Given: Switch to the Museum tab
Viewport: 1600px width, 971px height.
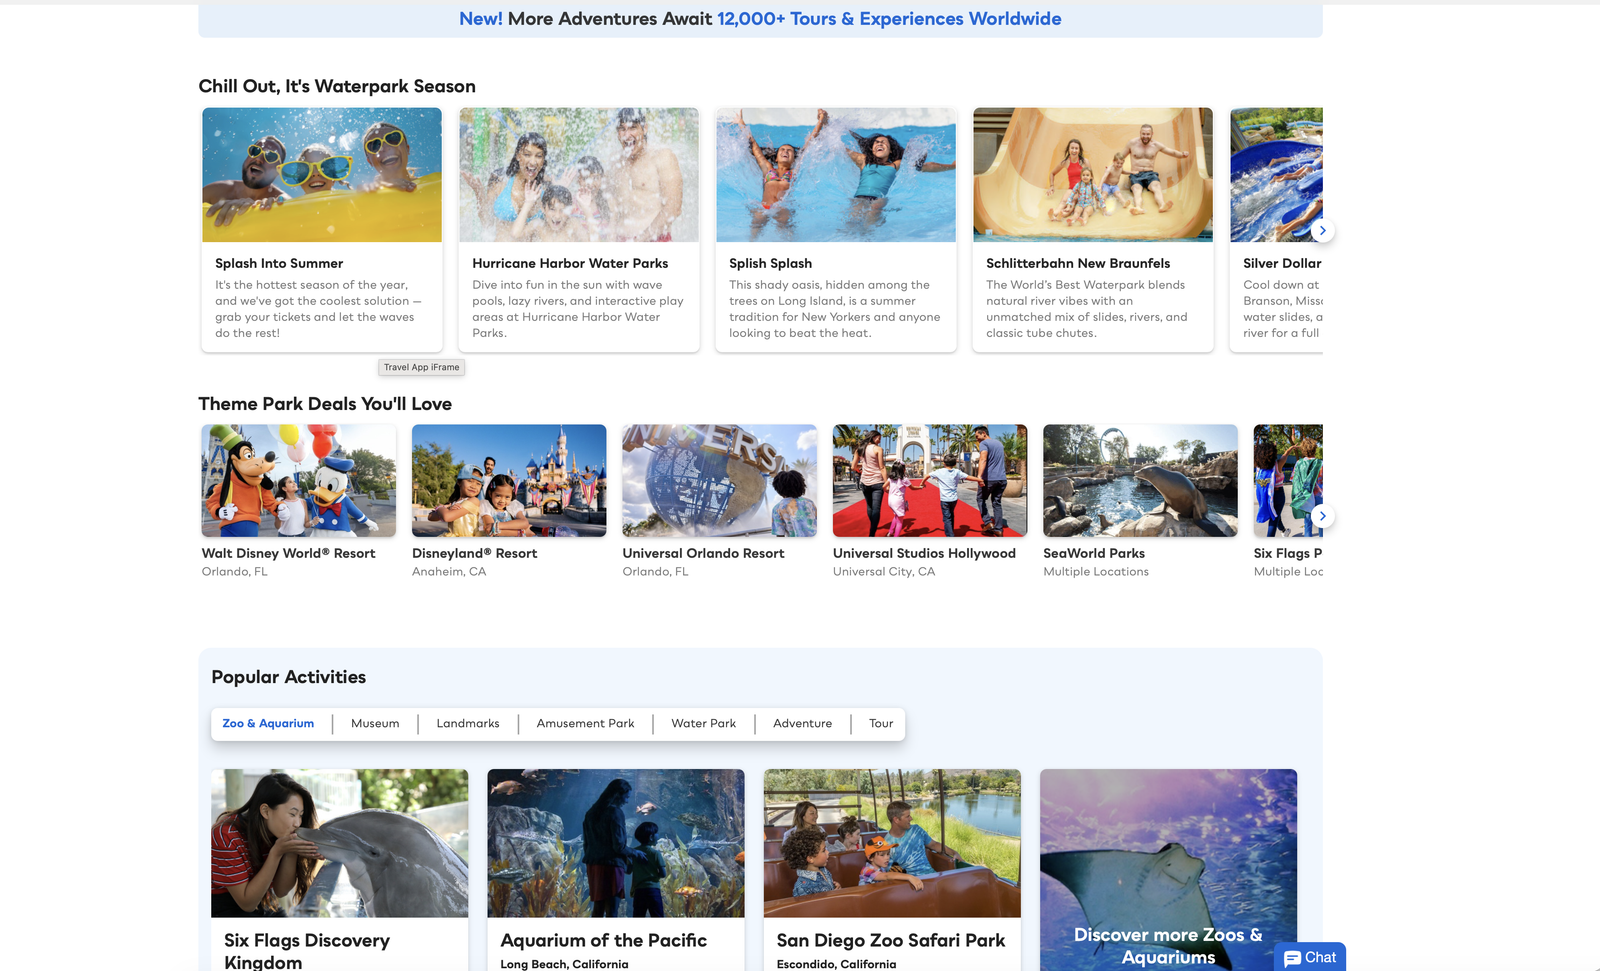Looking at the screenshot, I should click(375, 724).
